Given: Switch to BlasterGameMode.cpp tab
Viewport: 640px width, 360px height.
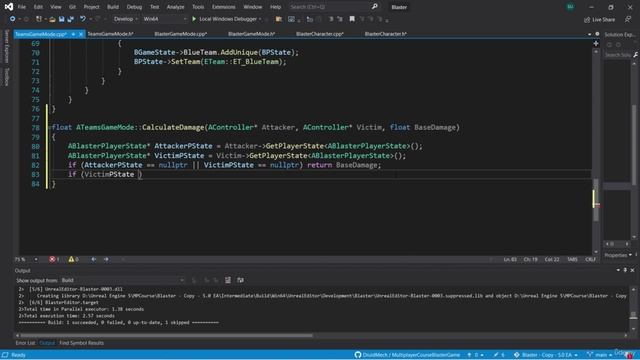Looking at the screenshot, I should tap(181, 34).
